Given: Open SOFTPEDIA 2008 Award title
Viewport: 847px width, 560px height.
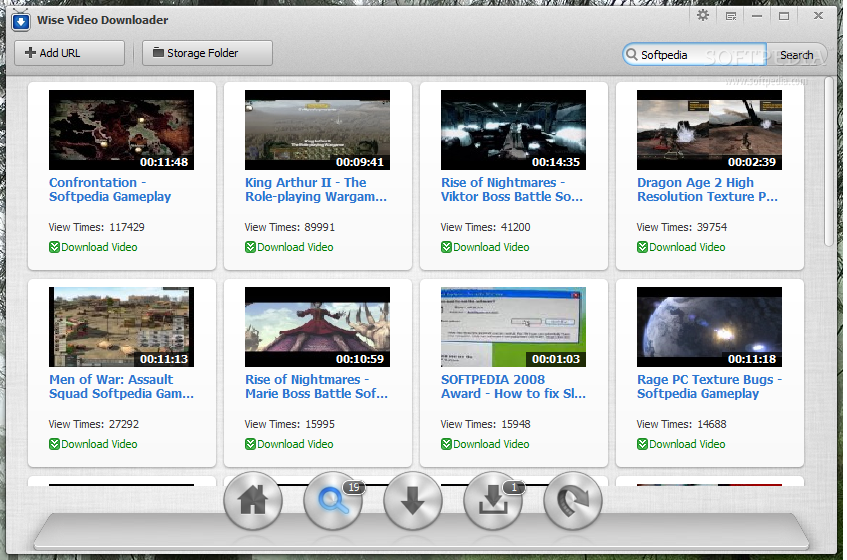Looking at the screenshot, I should 513,387.
